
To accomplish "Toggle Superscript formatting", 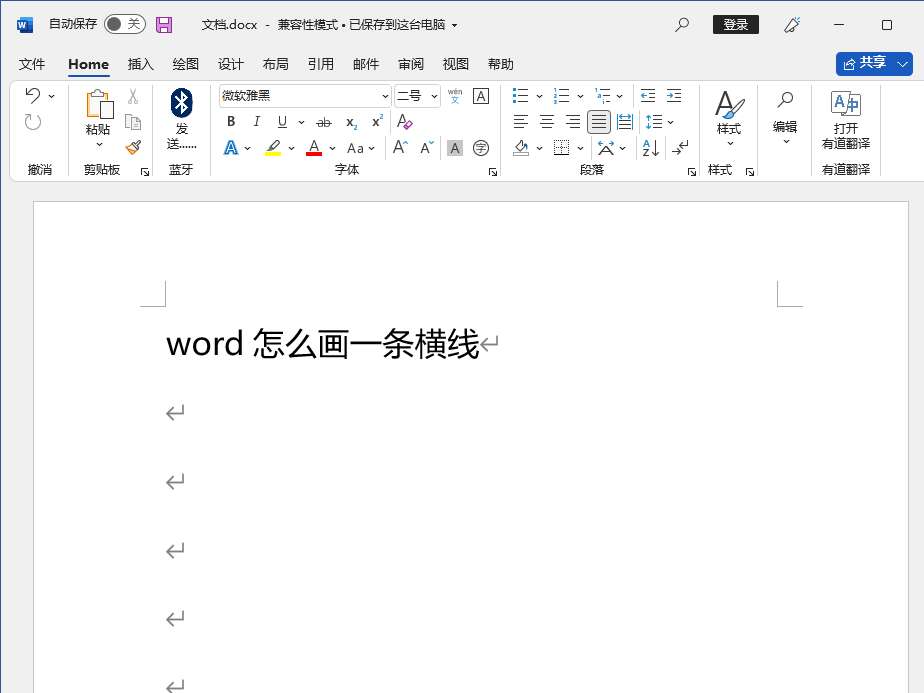I will 377,121.
